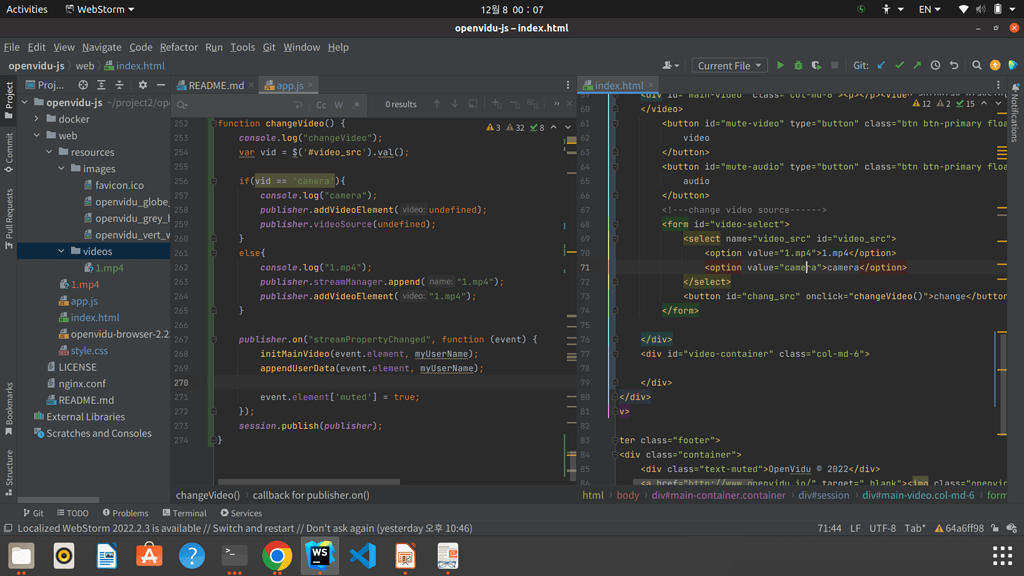1024x576 pixels.
Task: Click the Git update project arrow
Action: tap(881, 66)
